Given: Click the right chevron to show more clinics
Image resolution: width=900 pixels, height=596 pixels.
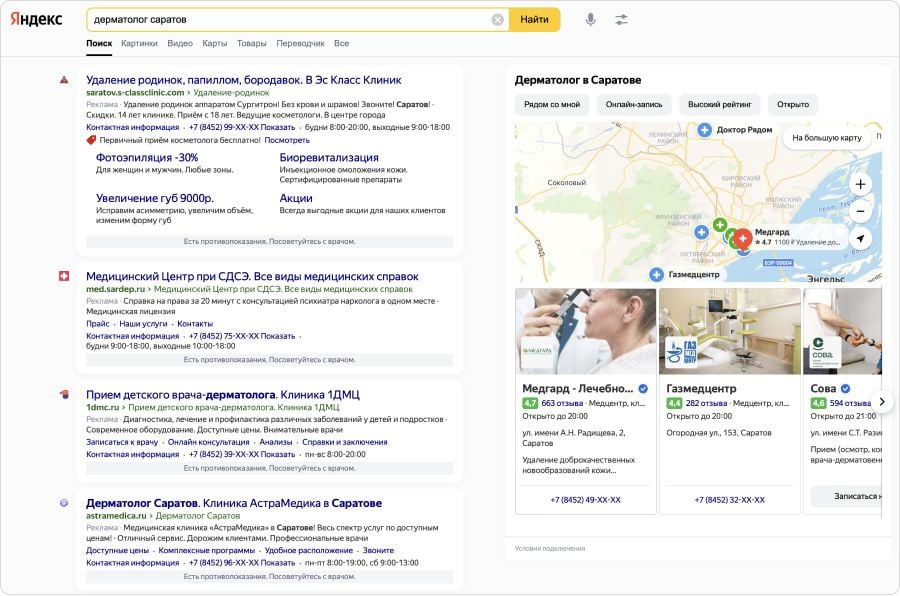Looking at the screenshot, I should point(884,400).
